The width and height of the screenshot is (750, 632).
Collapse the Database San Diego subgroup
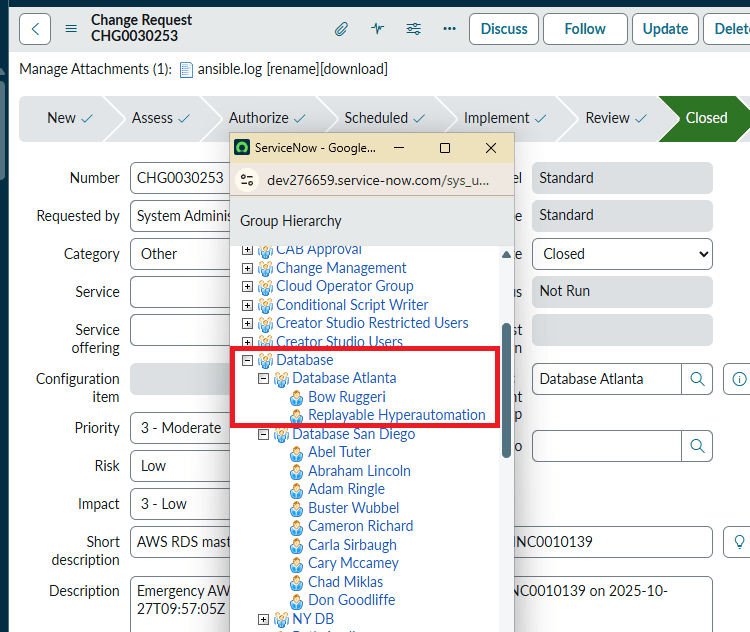click(263, 434)
